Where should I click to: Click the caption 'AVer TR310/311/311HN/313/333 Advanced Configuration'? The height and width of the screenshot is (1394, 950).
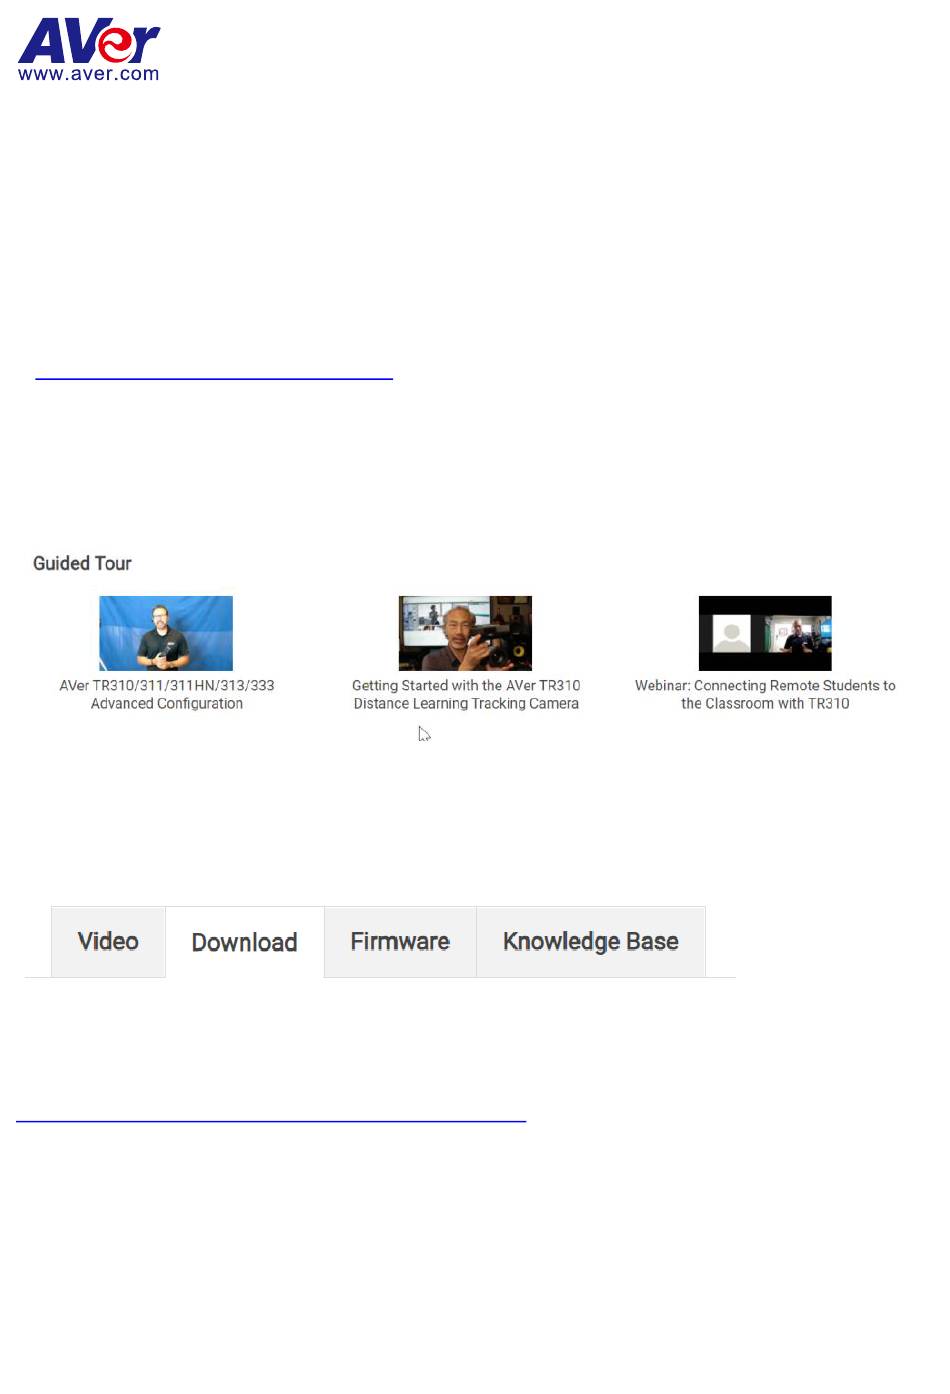click(167, 695)
